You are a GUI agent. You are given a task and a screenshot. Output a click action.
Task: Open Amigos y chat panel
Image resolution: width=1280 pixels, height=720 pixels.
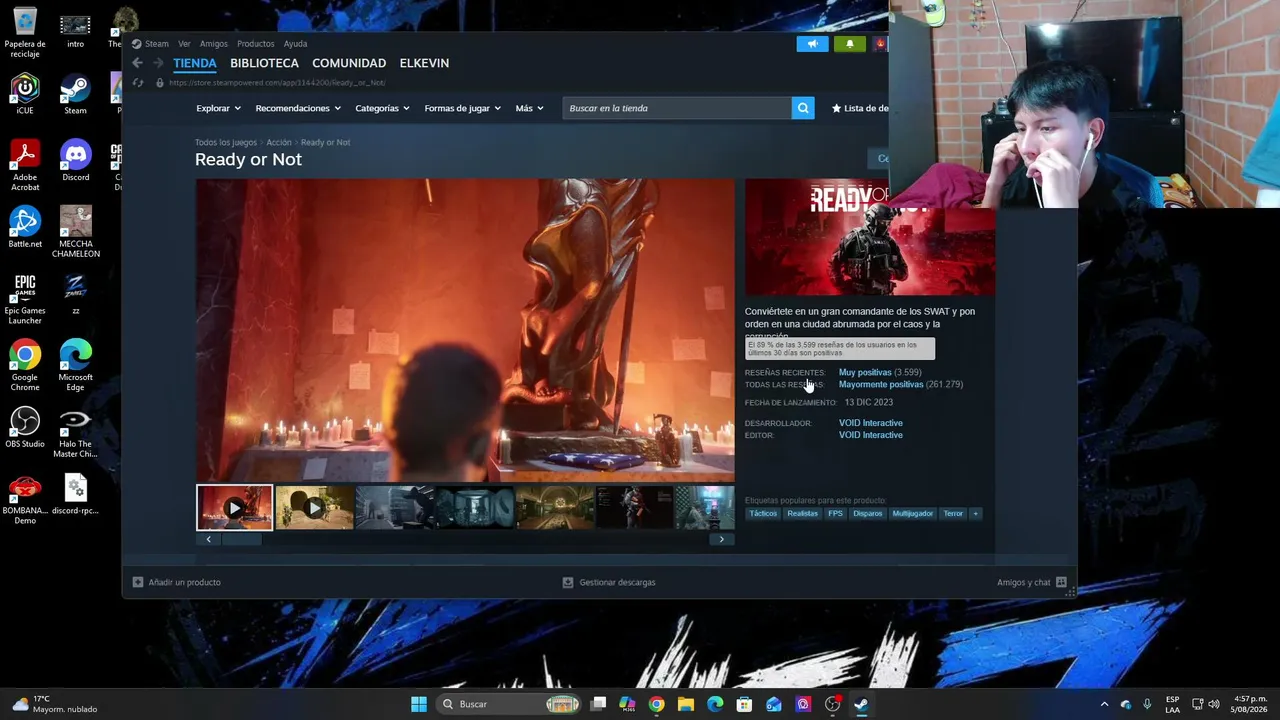click(x=1031, y=582)
